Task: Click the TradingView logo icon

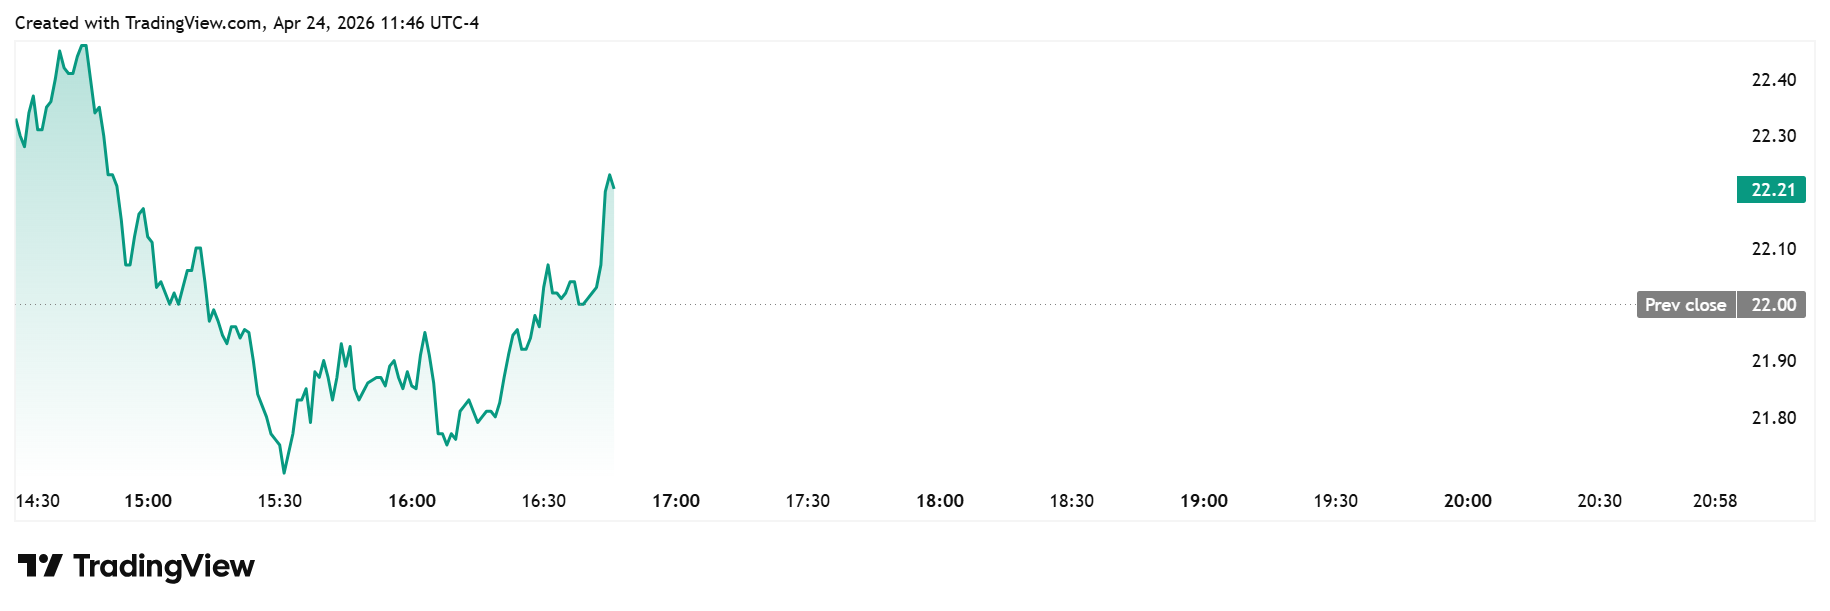Action: pos(40,566)
